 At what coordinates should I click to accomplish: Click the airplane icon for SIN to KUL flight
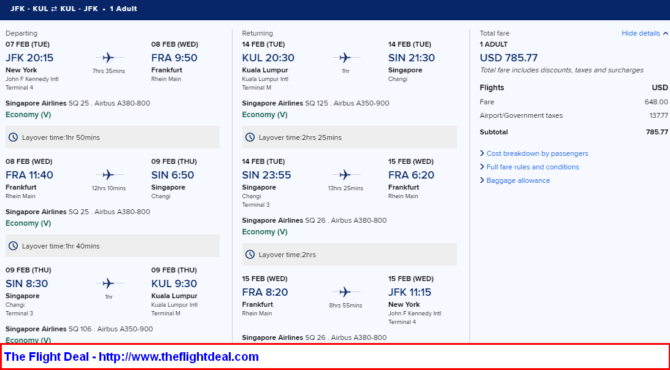[109, 283]
